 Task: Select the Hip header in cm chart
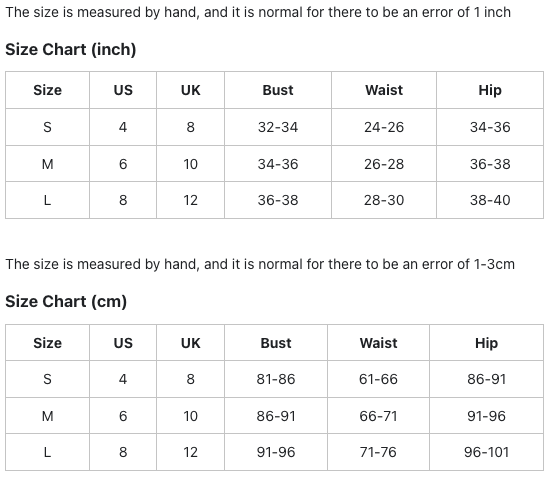pyautogui.click(x=486, y=343)
